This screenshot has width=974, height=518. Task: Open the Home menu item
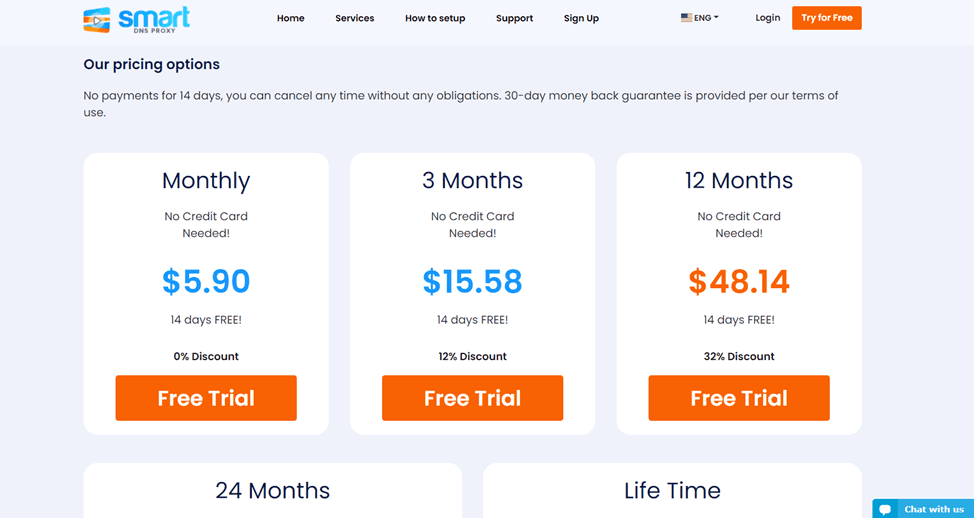pos(291,18)
